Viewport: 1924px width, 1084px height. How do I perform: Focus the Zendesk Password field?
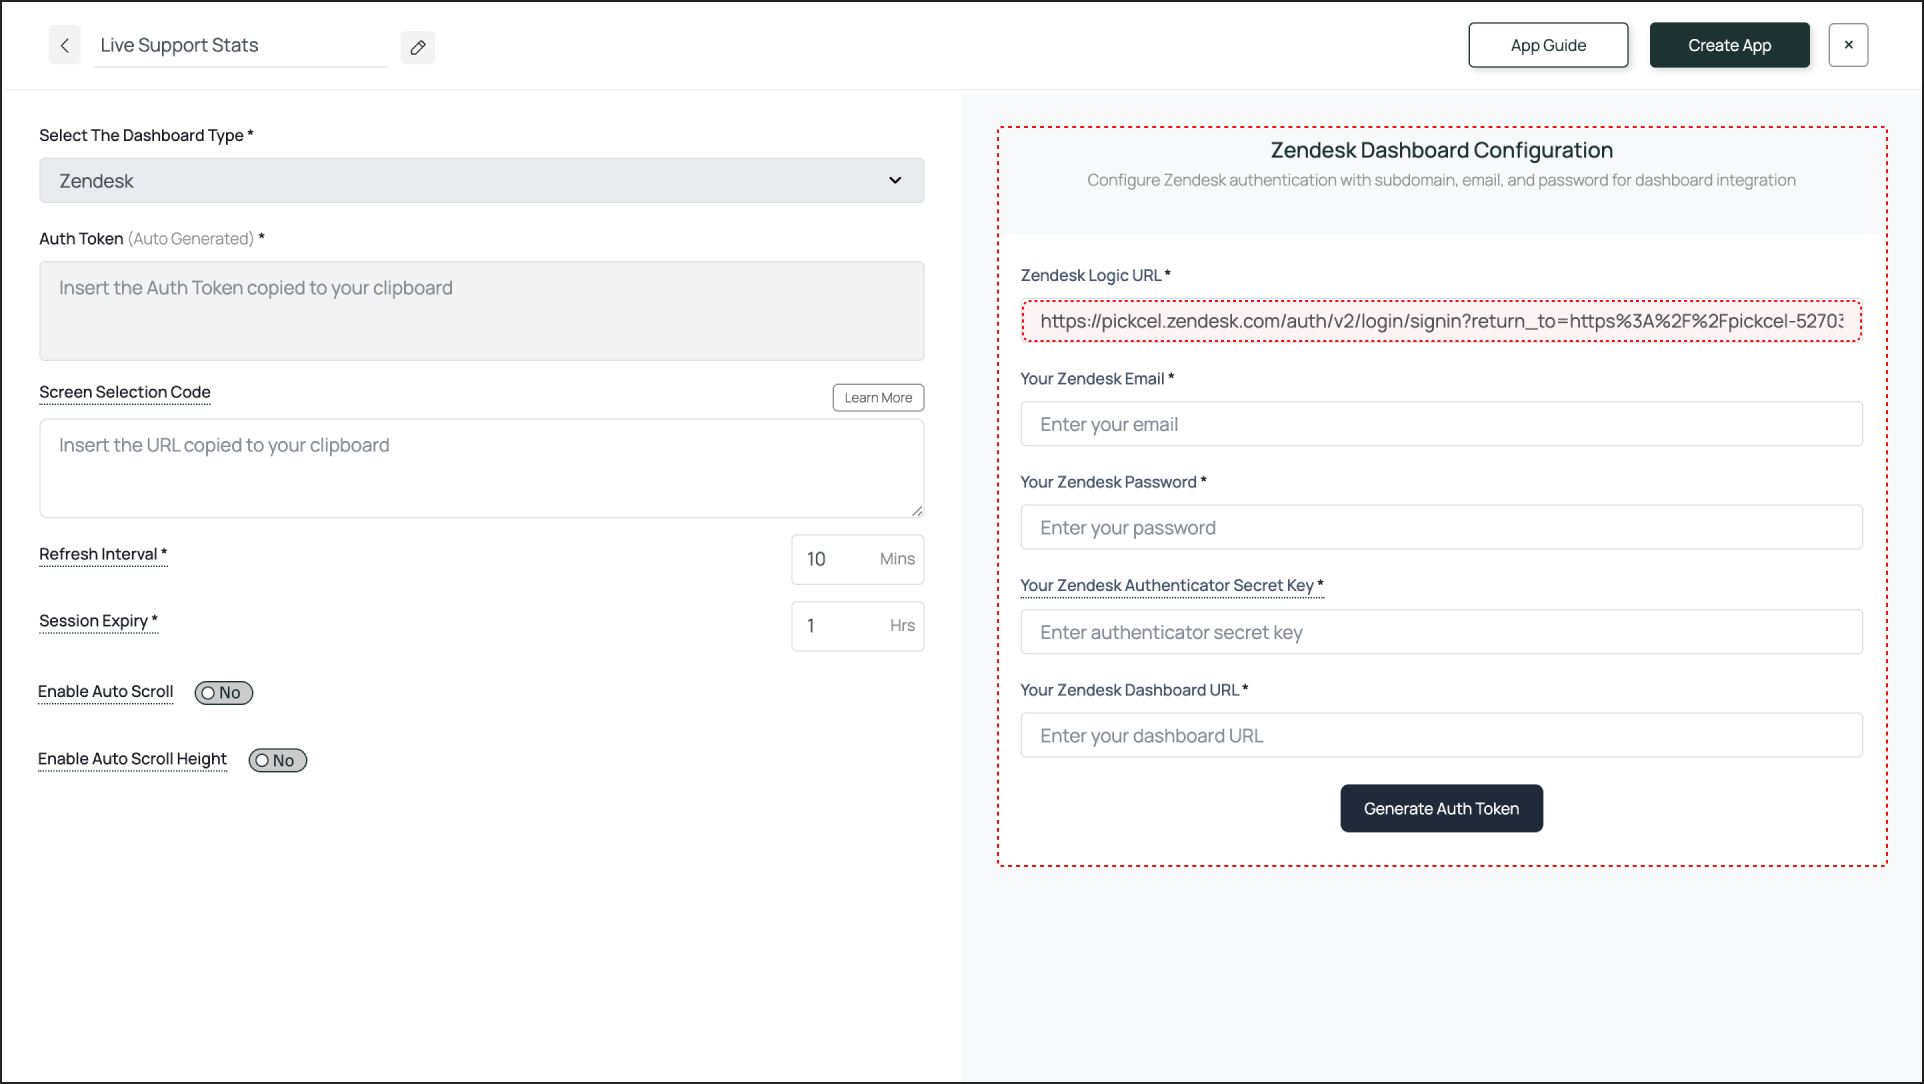tap(1441, 528)
